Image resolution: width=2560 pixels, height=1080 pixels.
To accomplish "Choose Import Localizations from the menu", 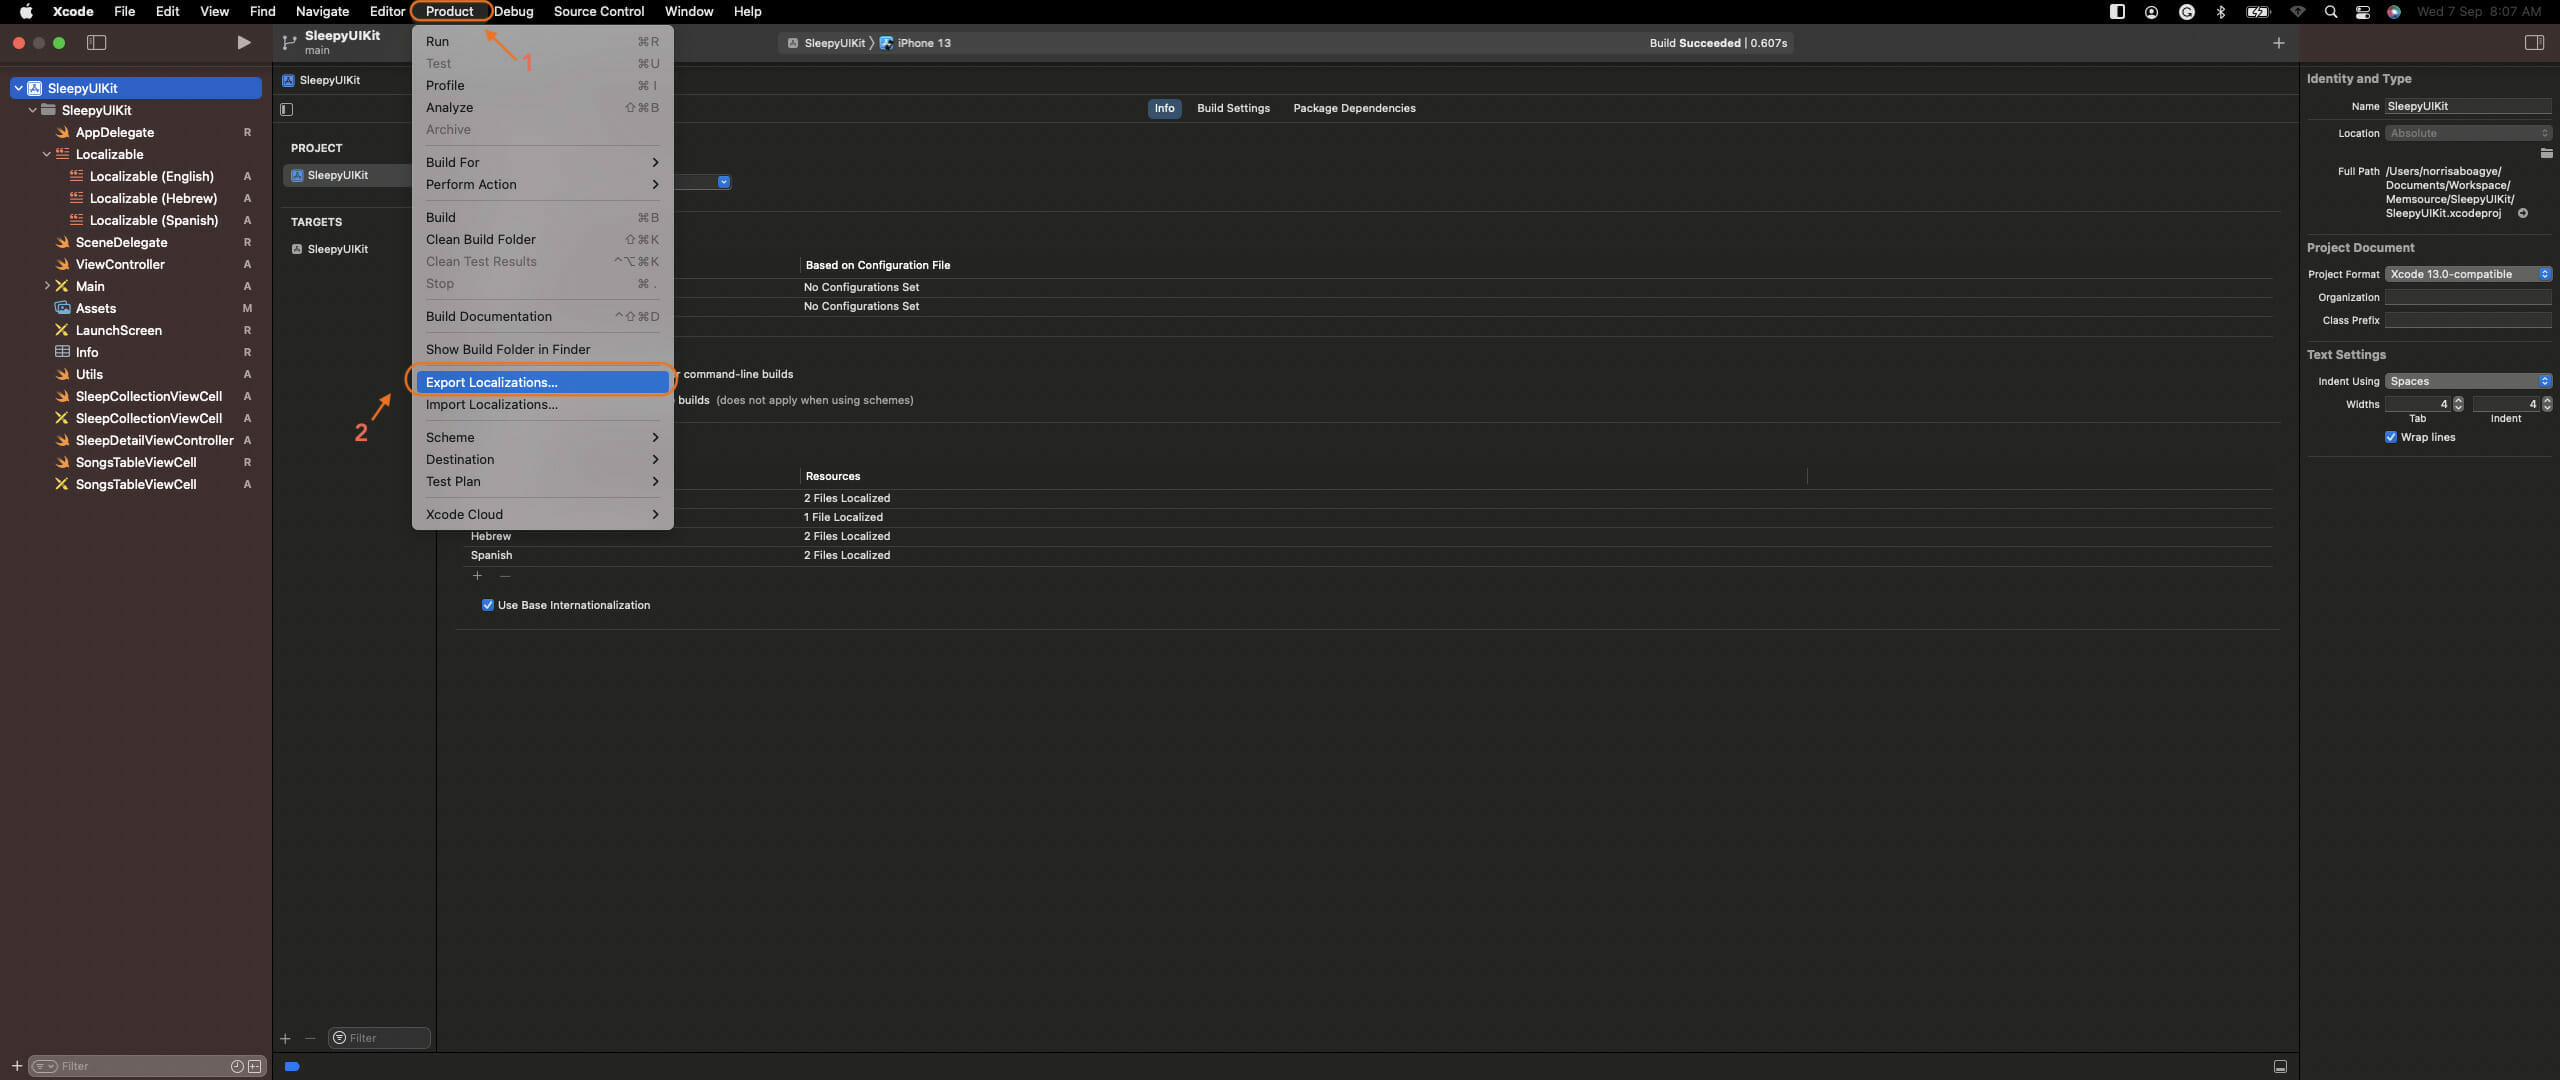I will (x=492, y=404).
